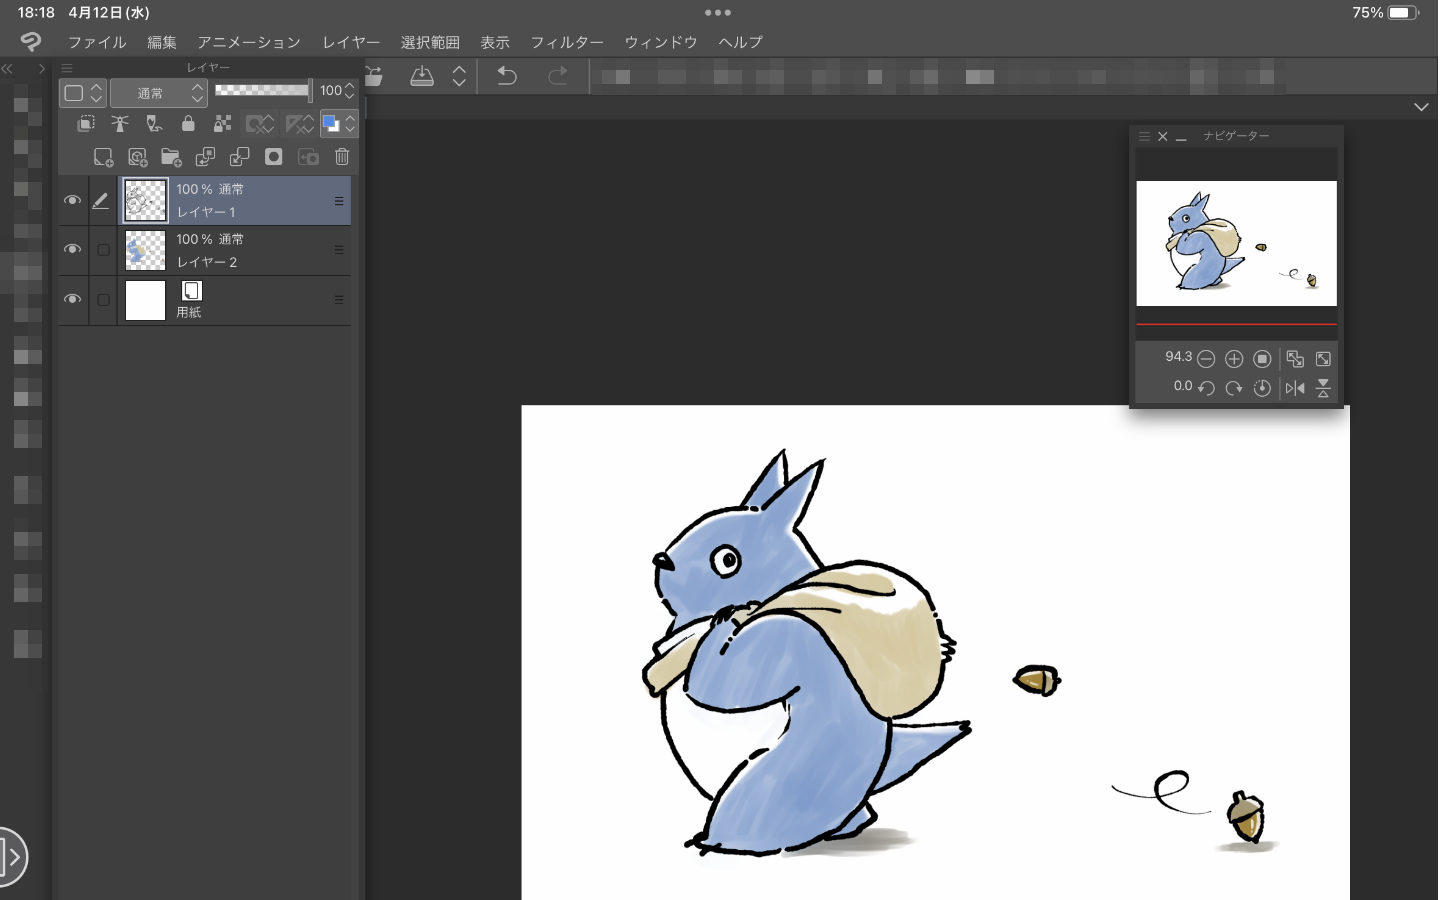Tap the Delete Layer trash icon
This screenshot has width=1440, height=900.
(342, 157)
